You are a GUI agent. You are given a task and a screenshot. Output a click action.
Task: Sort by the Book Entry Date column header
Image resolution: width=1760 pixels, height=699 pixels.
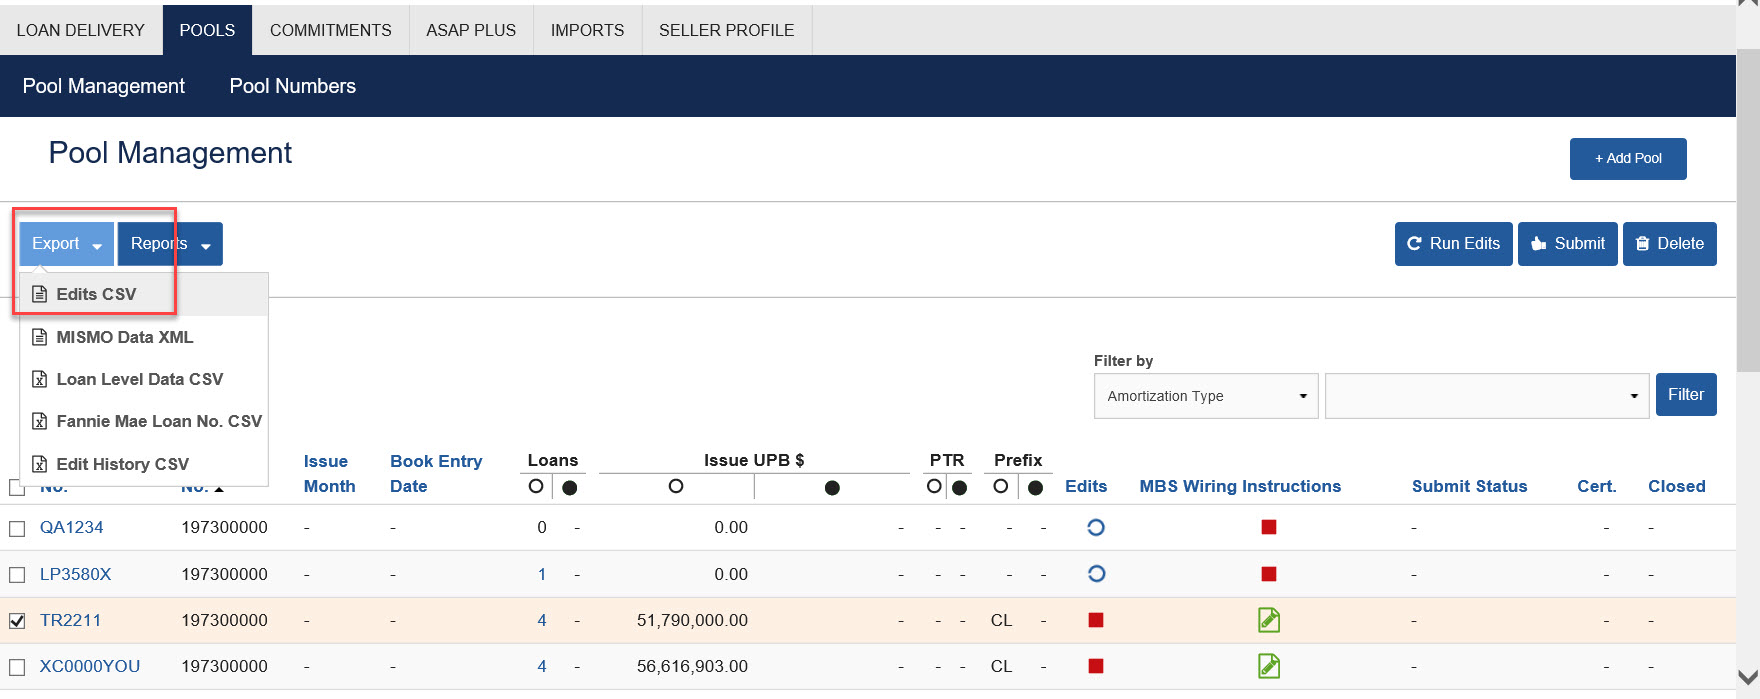pyautogui.click(x=436, y=474)
